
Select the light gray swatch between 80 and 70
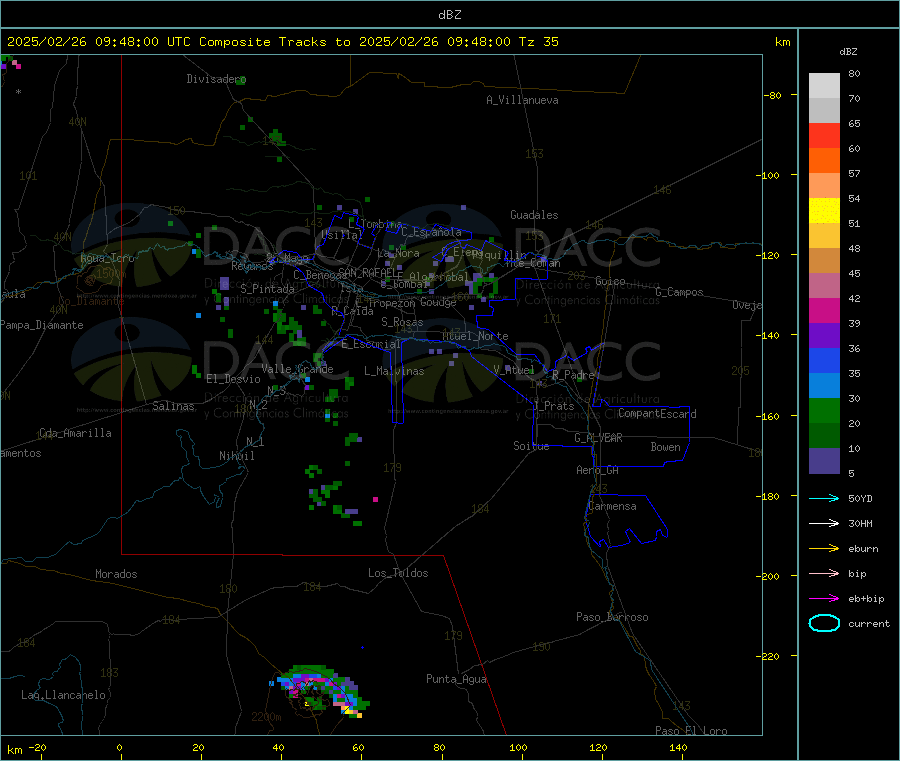click(824, 86)
